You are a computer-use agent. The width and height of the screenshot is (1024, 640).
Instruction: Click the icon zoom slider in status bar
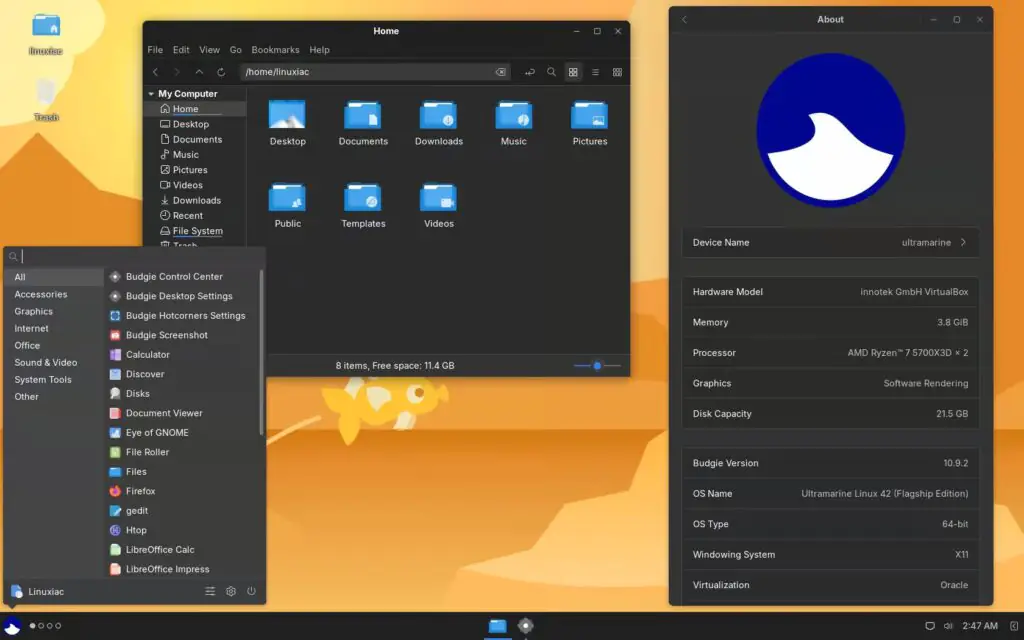click(597, 366)
